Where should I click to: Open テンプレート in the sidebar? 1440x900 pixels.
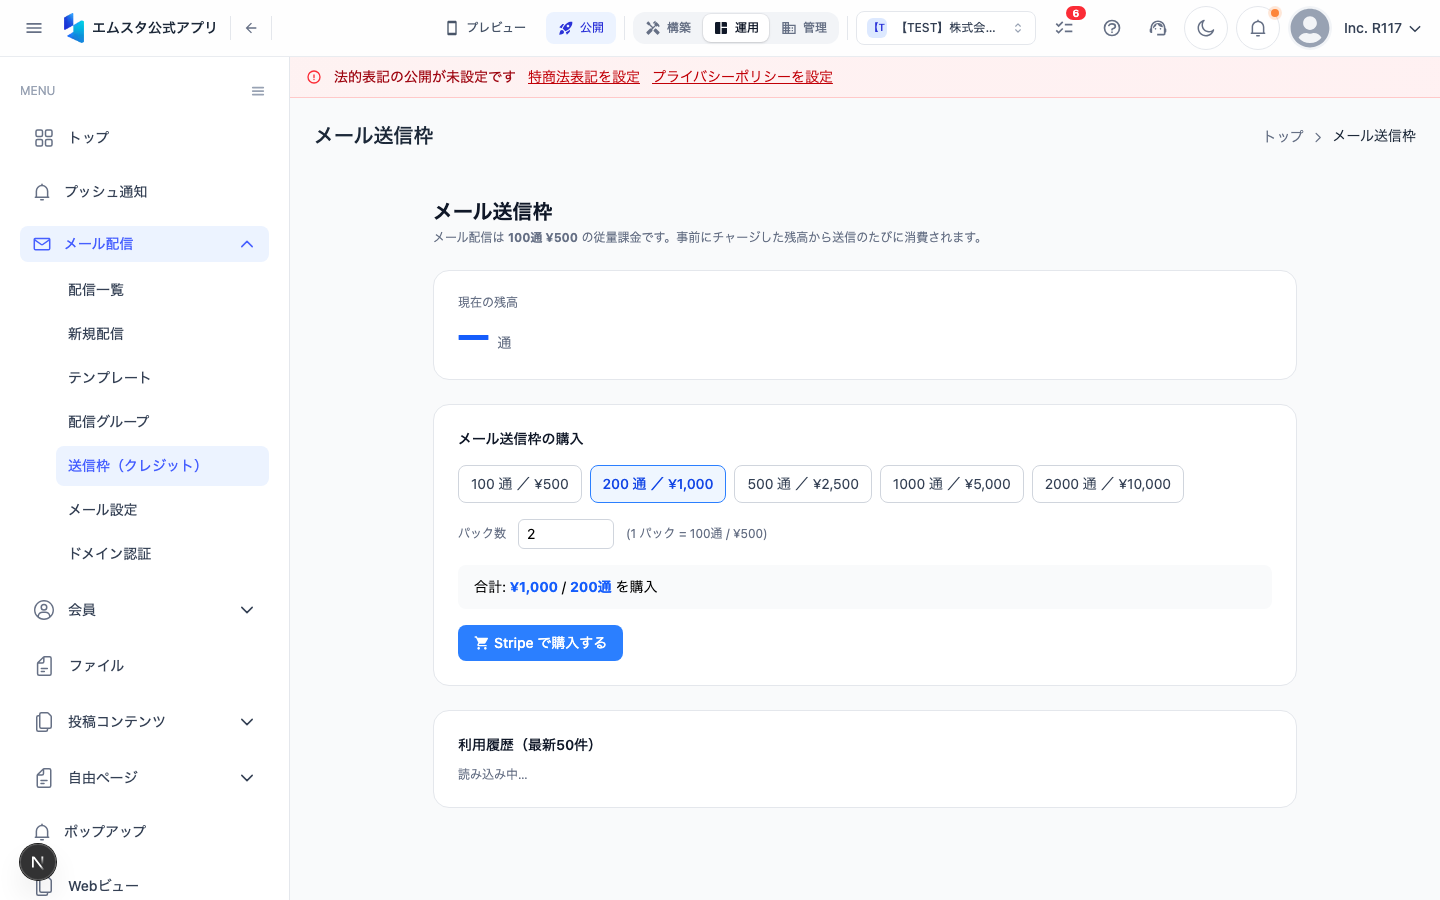(x=162, y=378)
